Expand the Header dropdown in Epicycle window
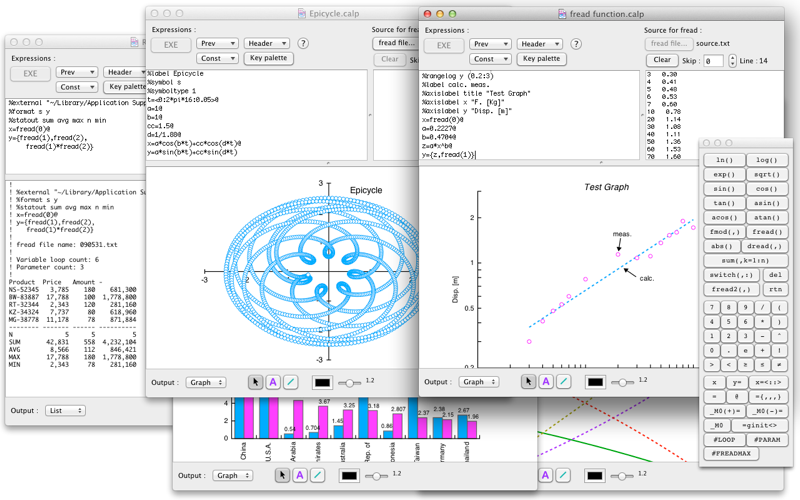 (x=267, y=43)
